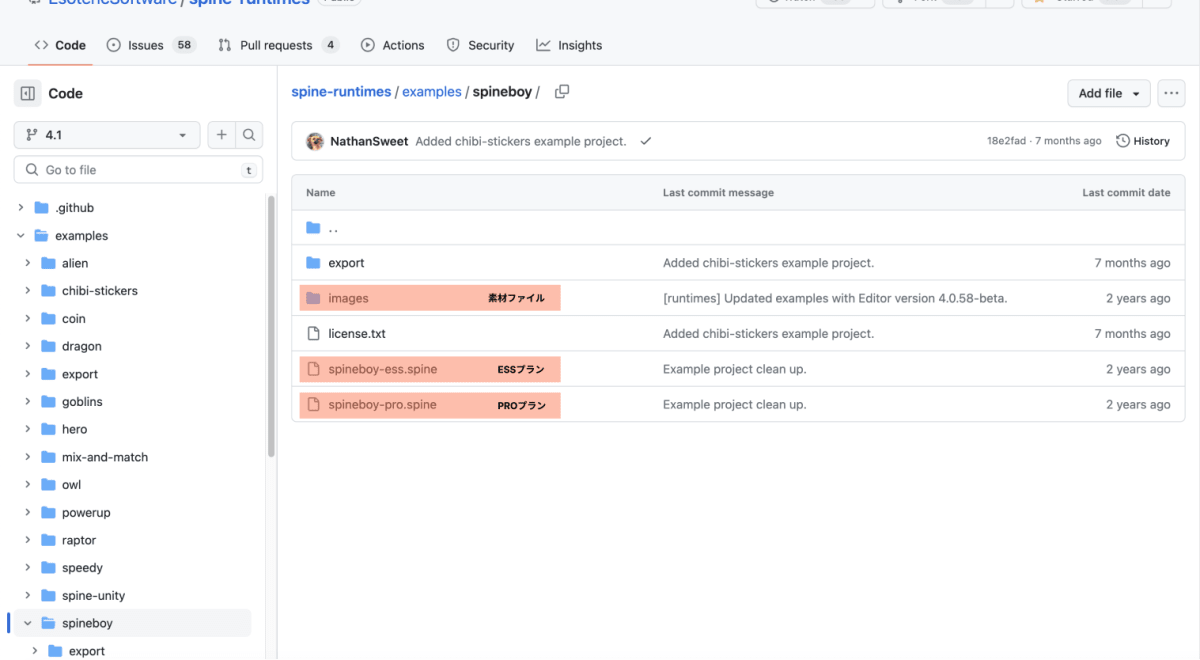Open the images folder in file list
1200x660 pixels.
point(348,298)
